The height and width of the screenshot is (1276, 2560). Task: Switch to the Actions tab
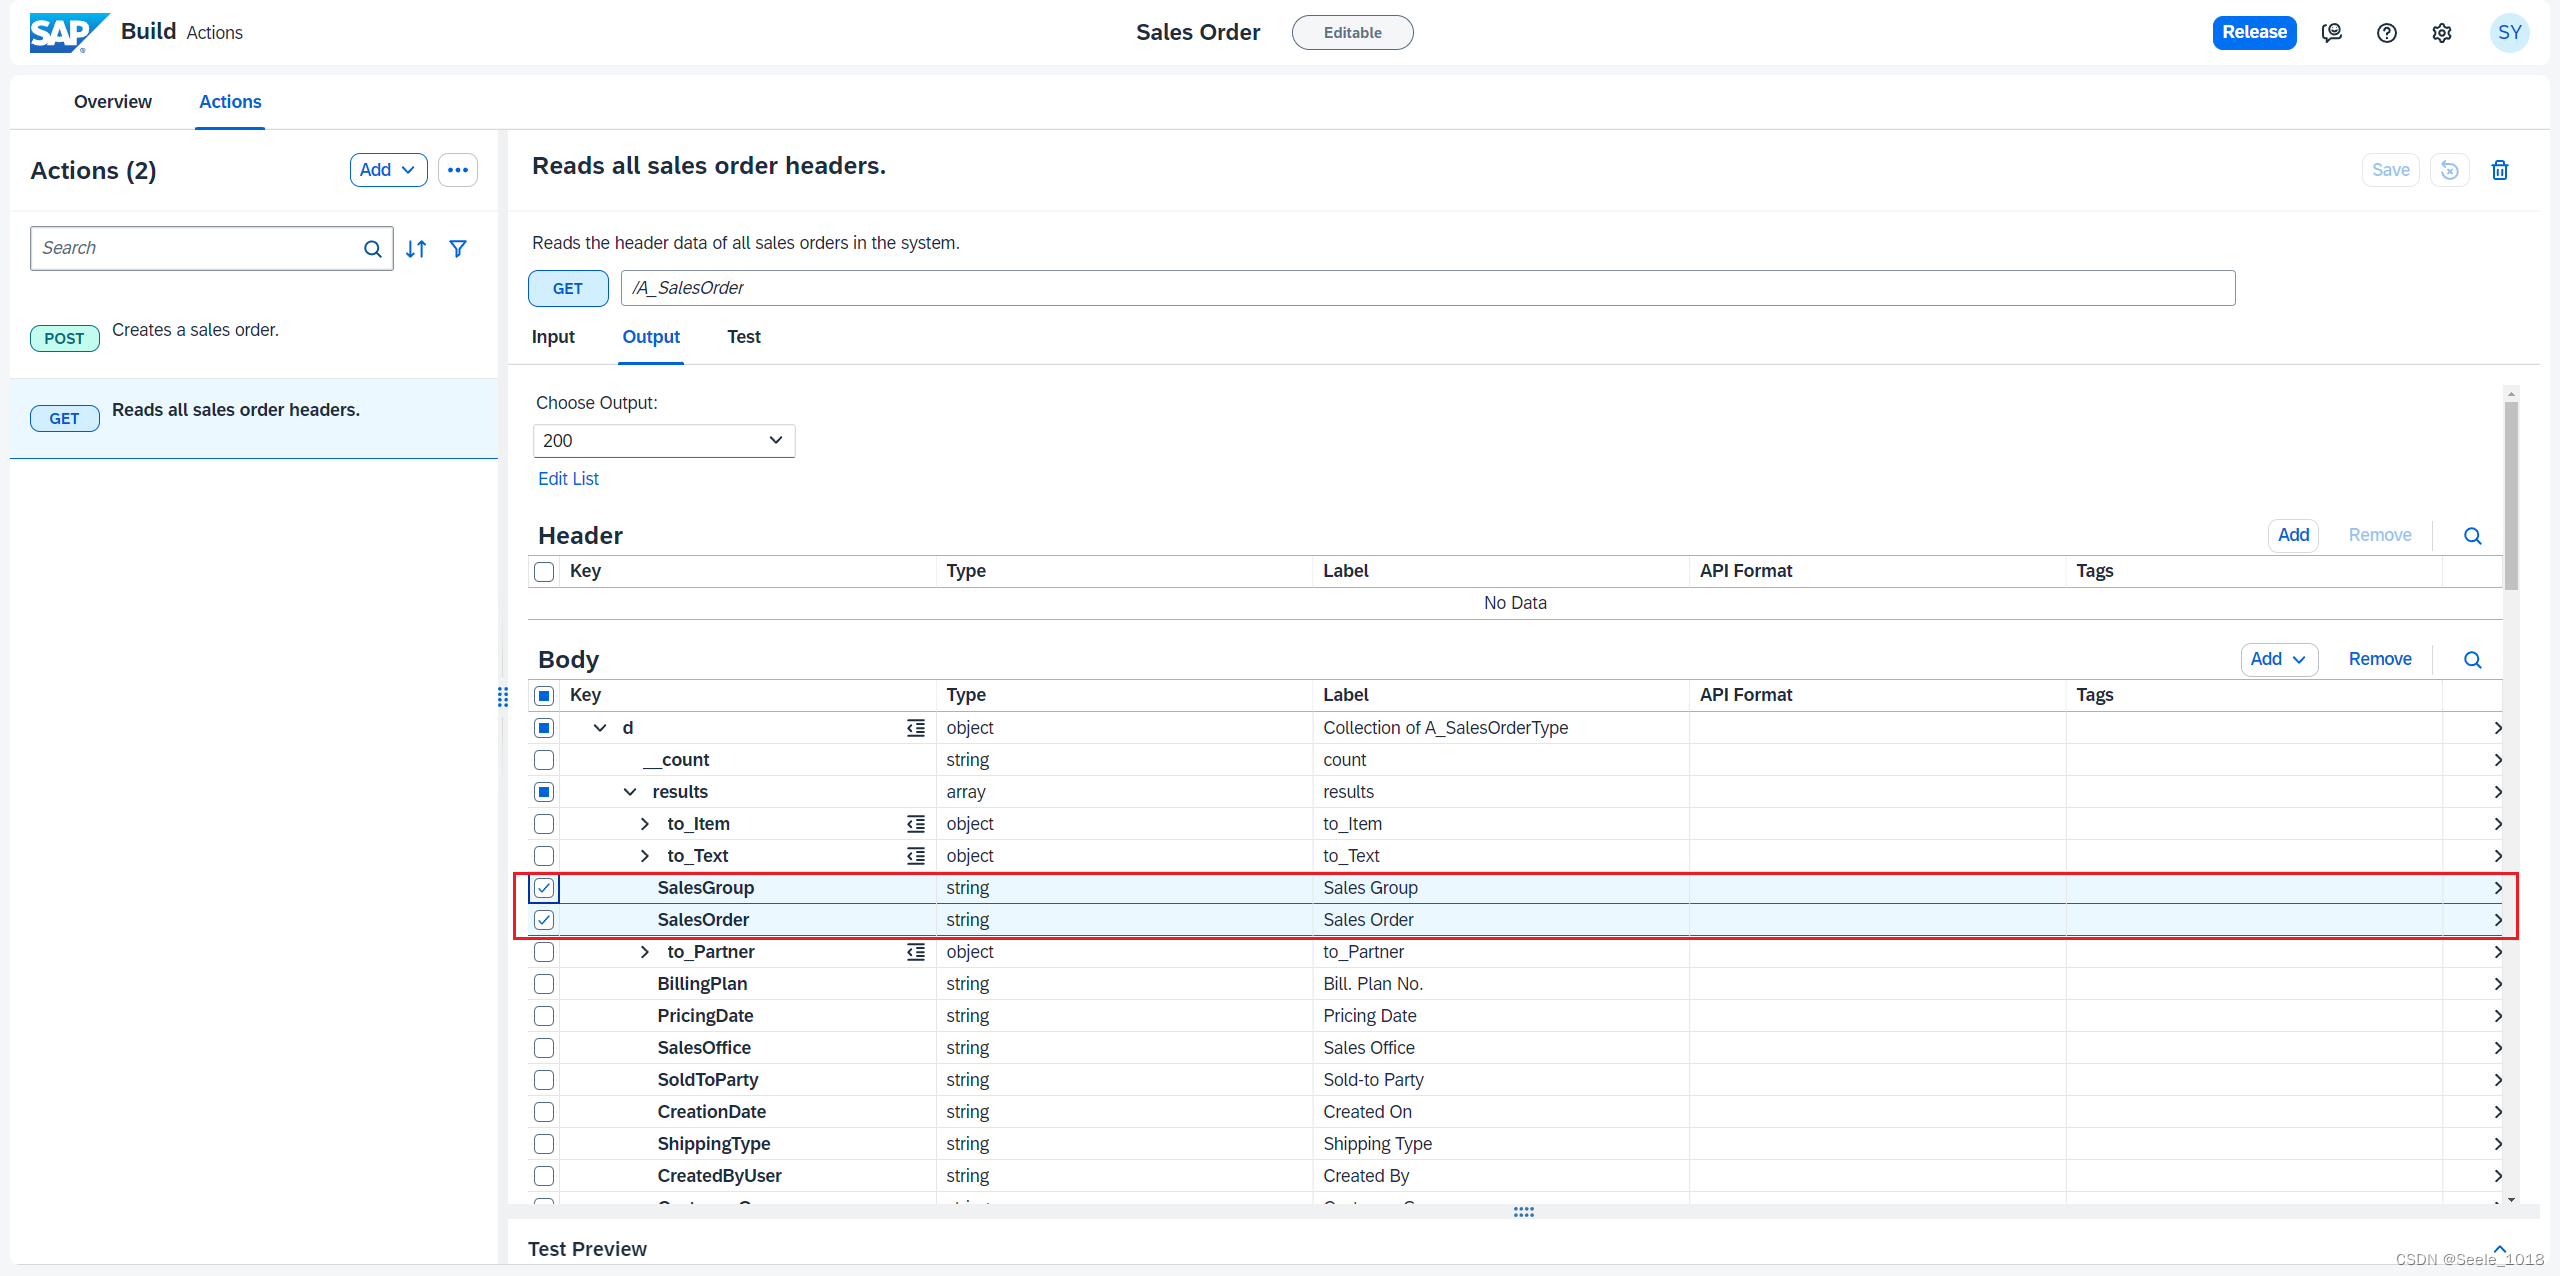click(x=230, y=102)
